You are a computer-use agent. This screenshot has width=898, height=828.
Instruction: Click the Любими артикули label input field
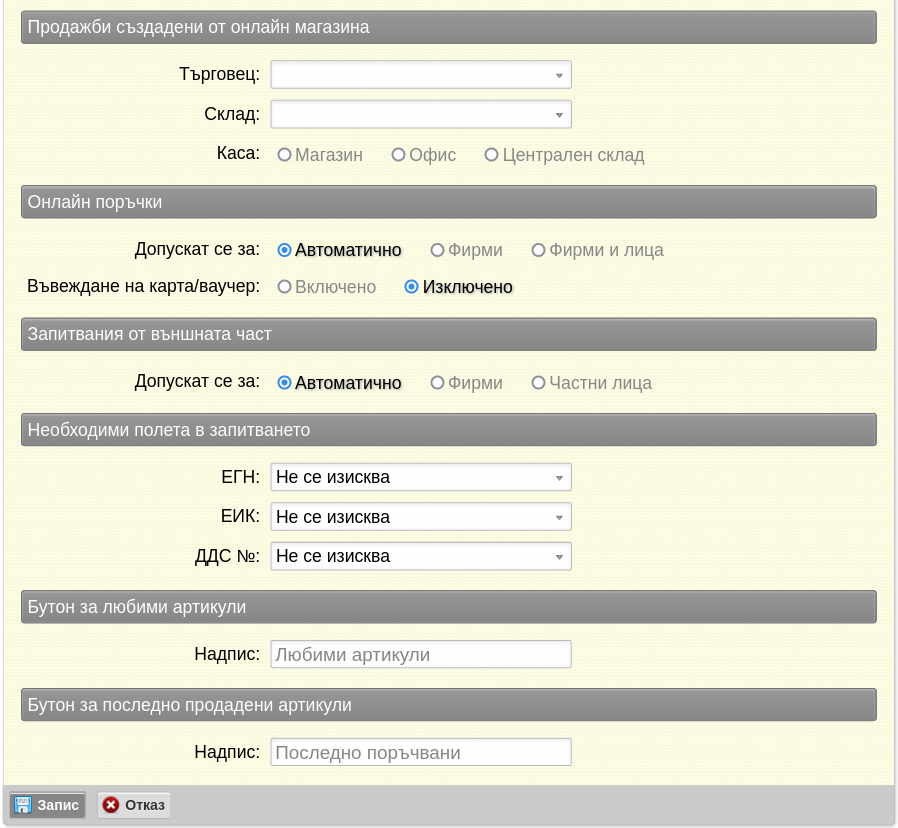click(x=421, y=654)
